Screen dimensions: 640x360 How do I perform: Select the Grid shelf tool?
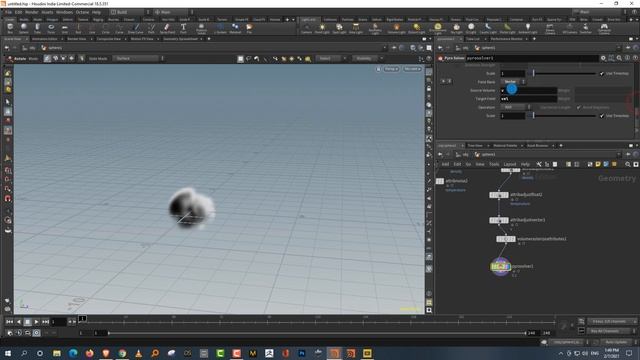[x=64, y=28]
